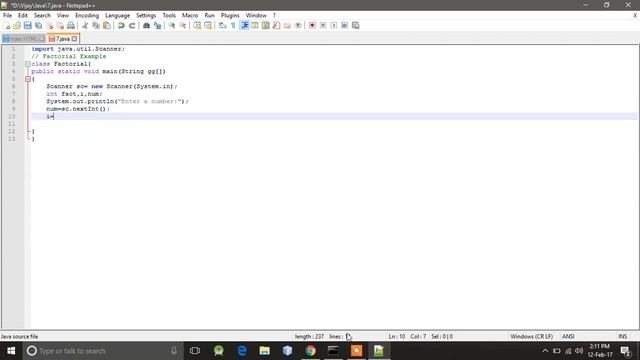Screen dimensions: 640x360
Task: Toggle INS mode in status bar
Action: (622, 336)
